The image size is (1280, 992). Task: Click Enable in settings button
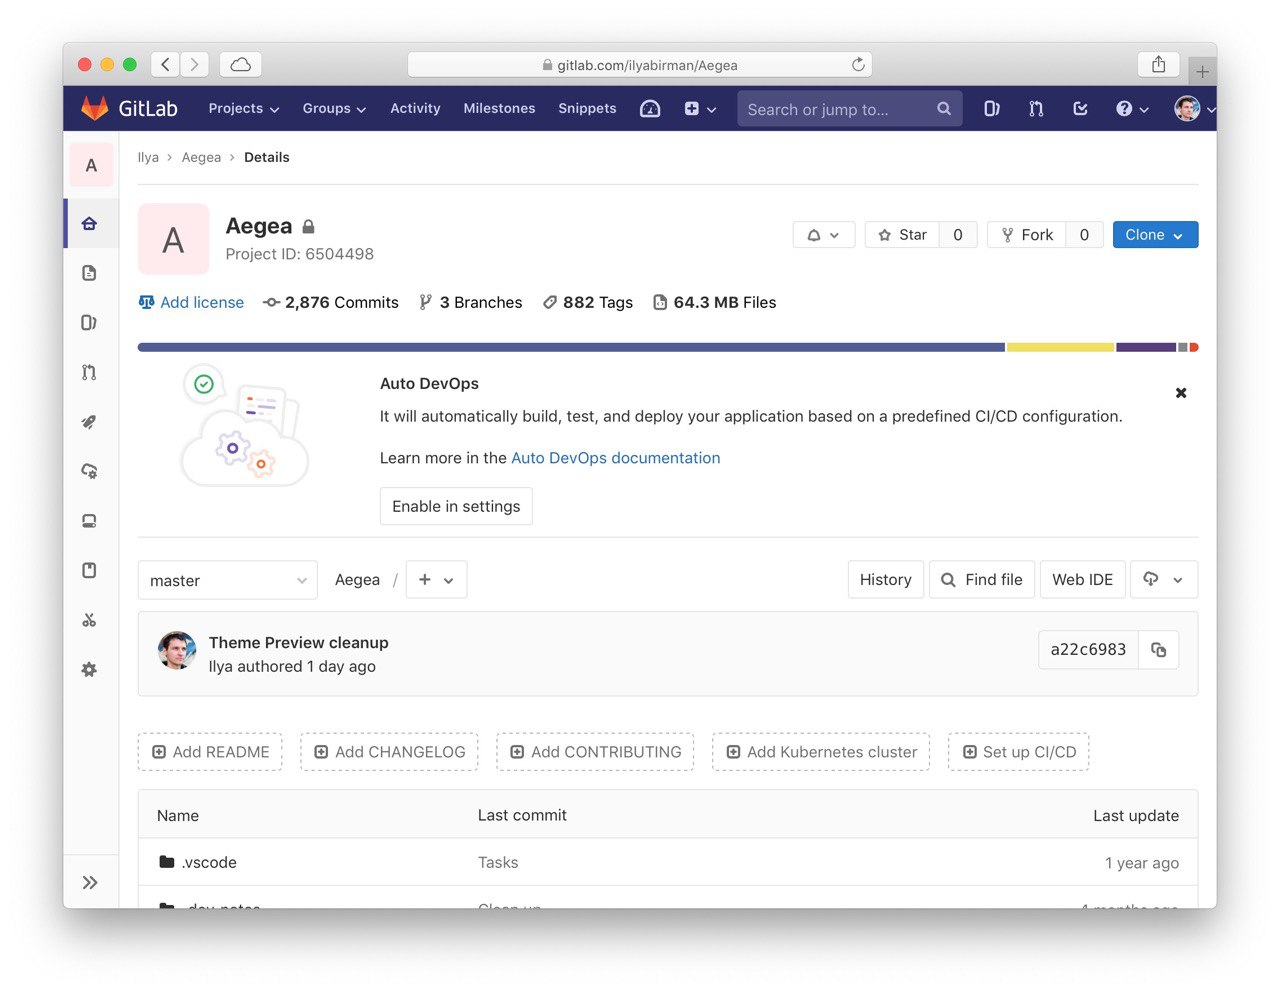[456, 506]
